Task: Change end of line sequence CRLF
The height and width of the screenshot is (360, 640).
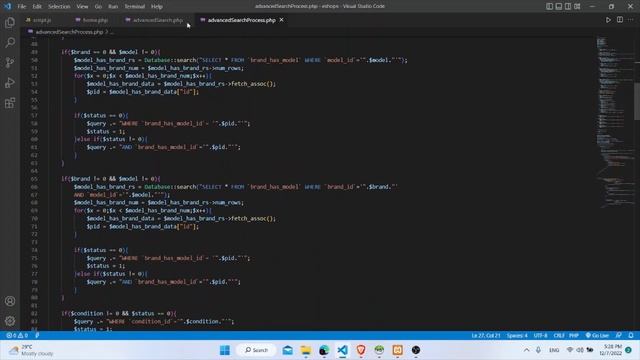Action: tap(559, 336)
